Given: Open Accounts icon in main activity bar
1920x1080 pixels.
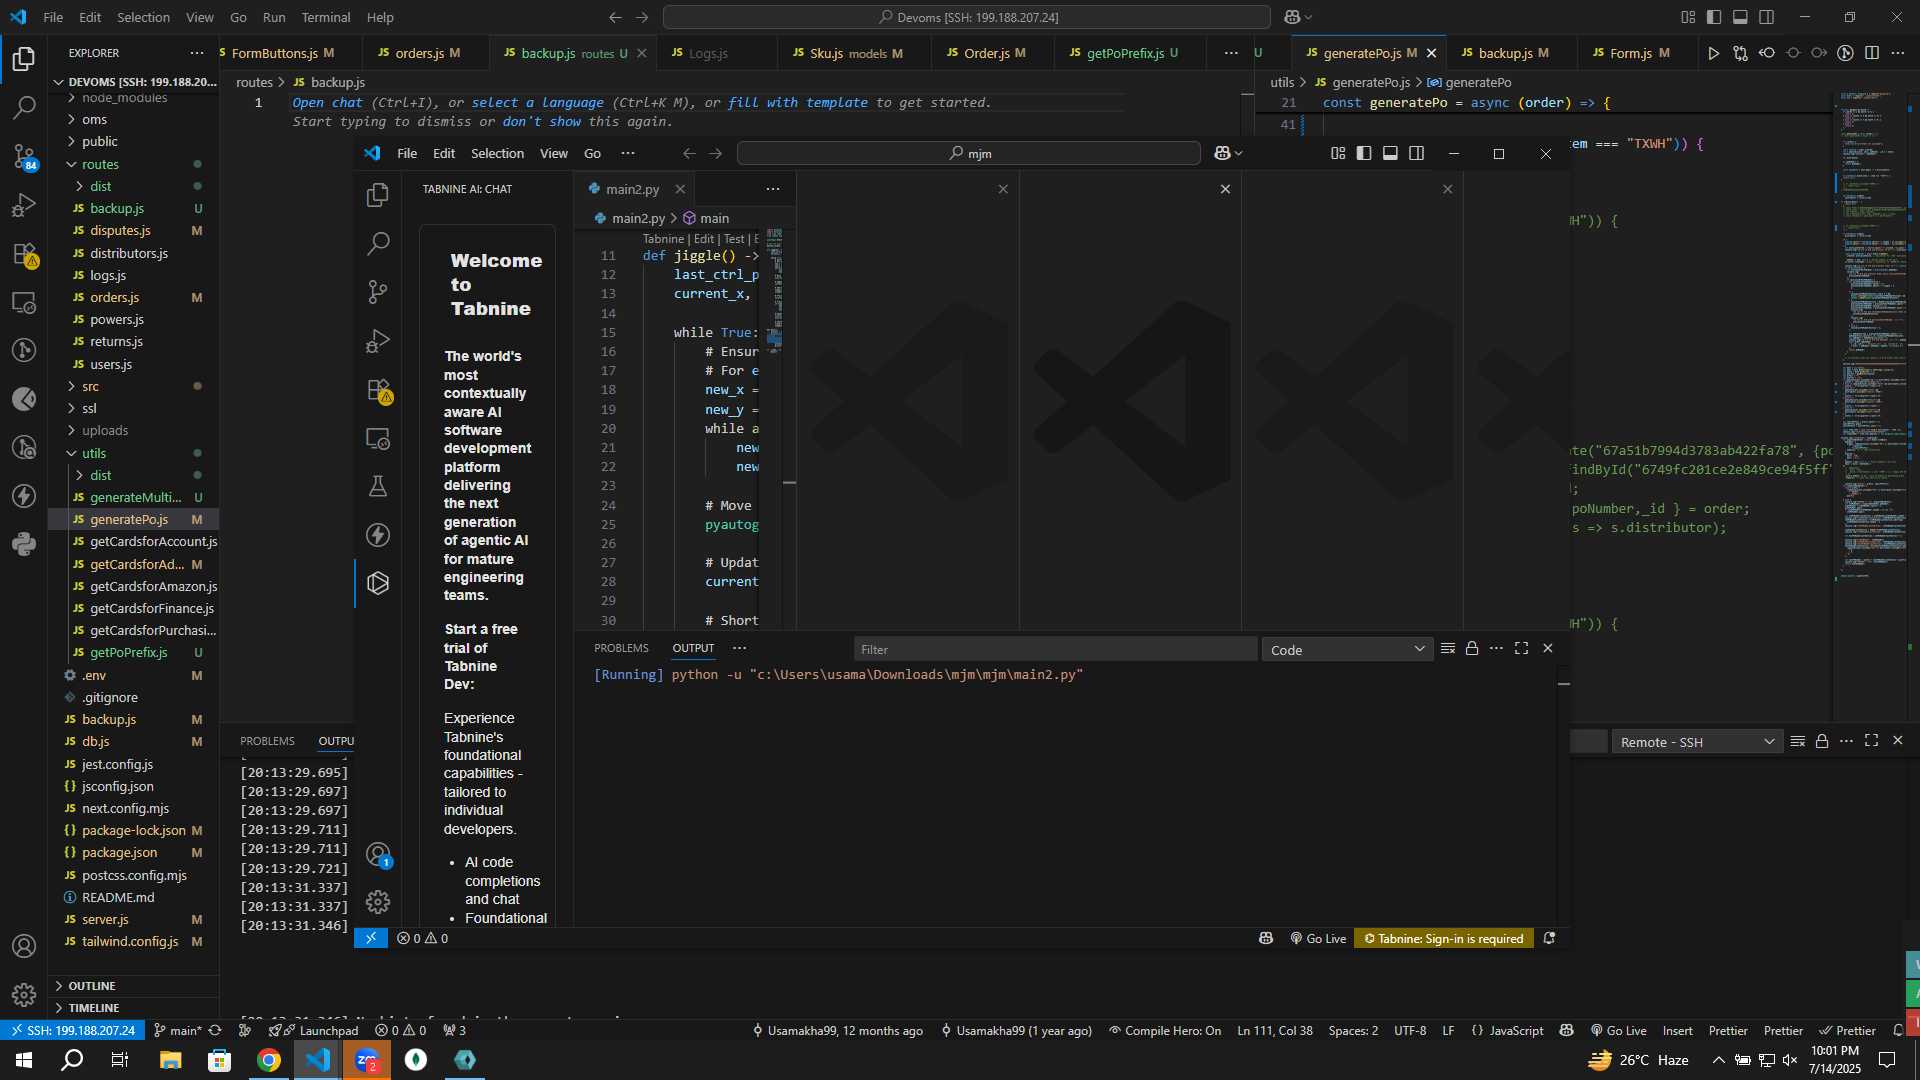Looking at the screenshot, I should coord(24,946).
